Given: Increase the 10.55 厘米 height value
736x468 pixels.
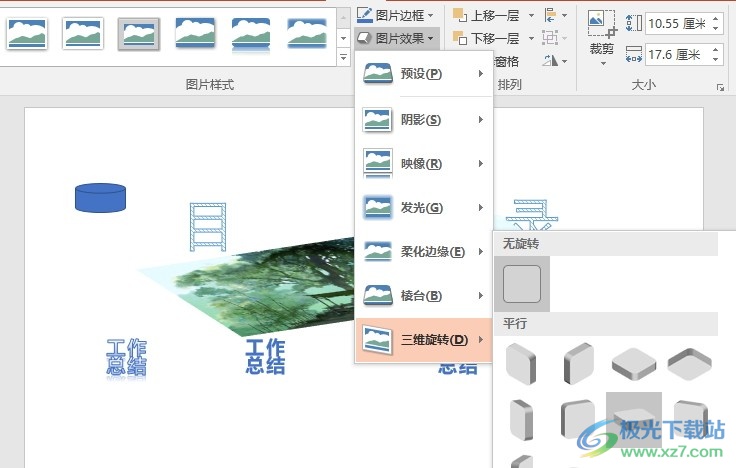Looking at the screenshot, I should tap(716, 19).
